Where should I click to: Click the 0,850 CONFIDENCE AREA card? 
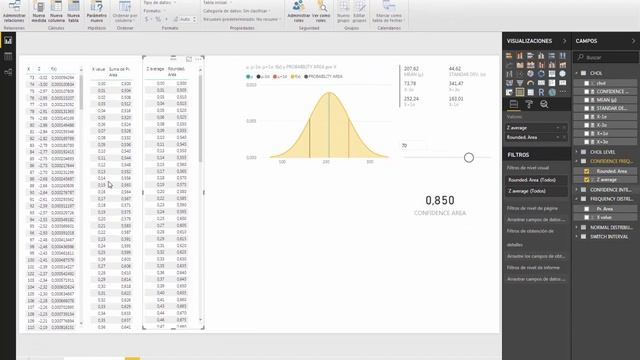point(440,205)
